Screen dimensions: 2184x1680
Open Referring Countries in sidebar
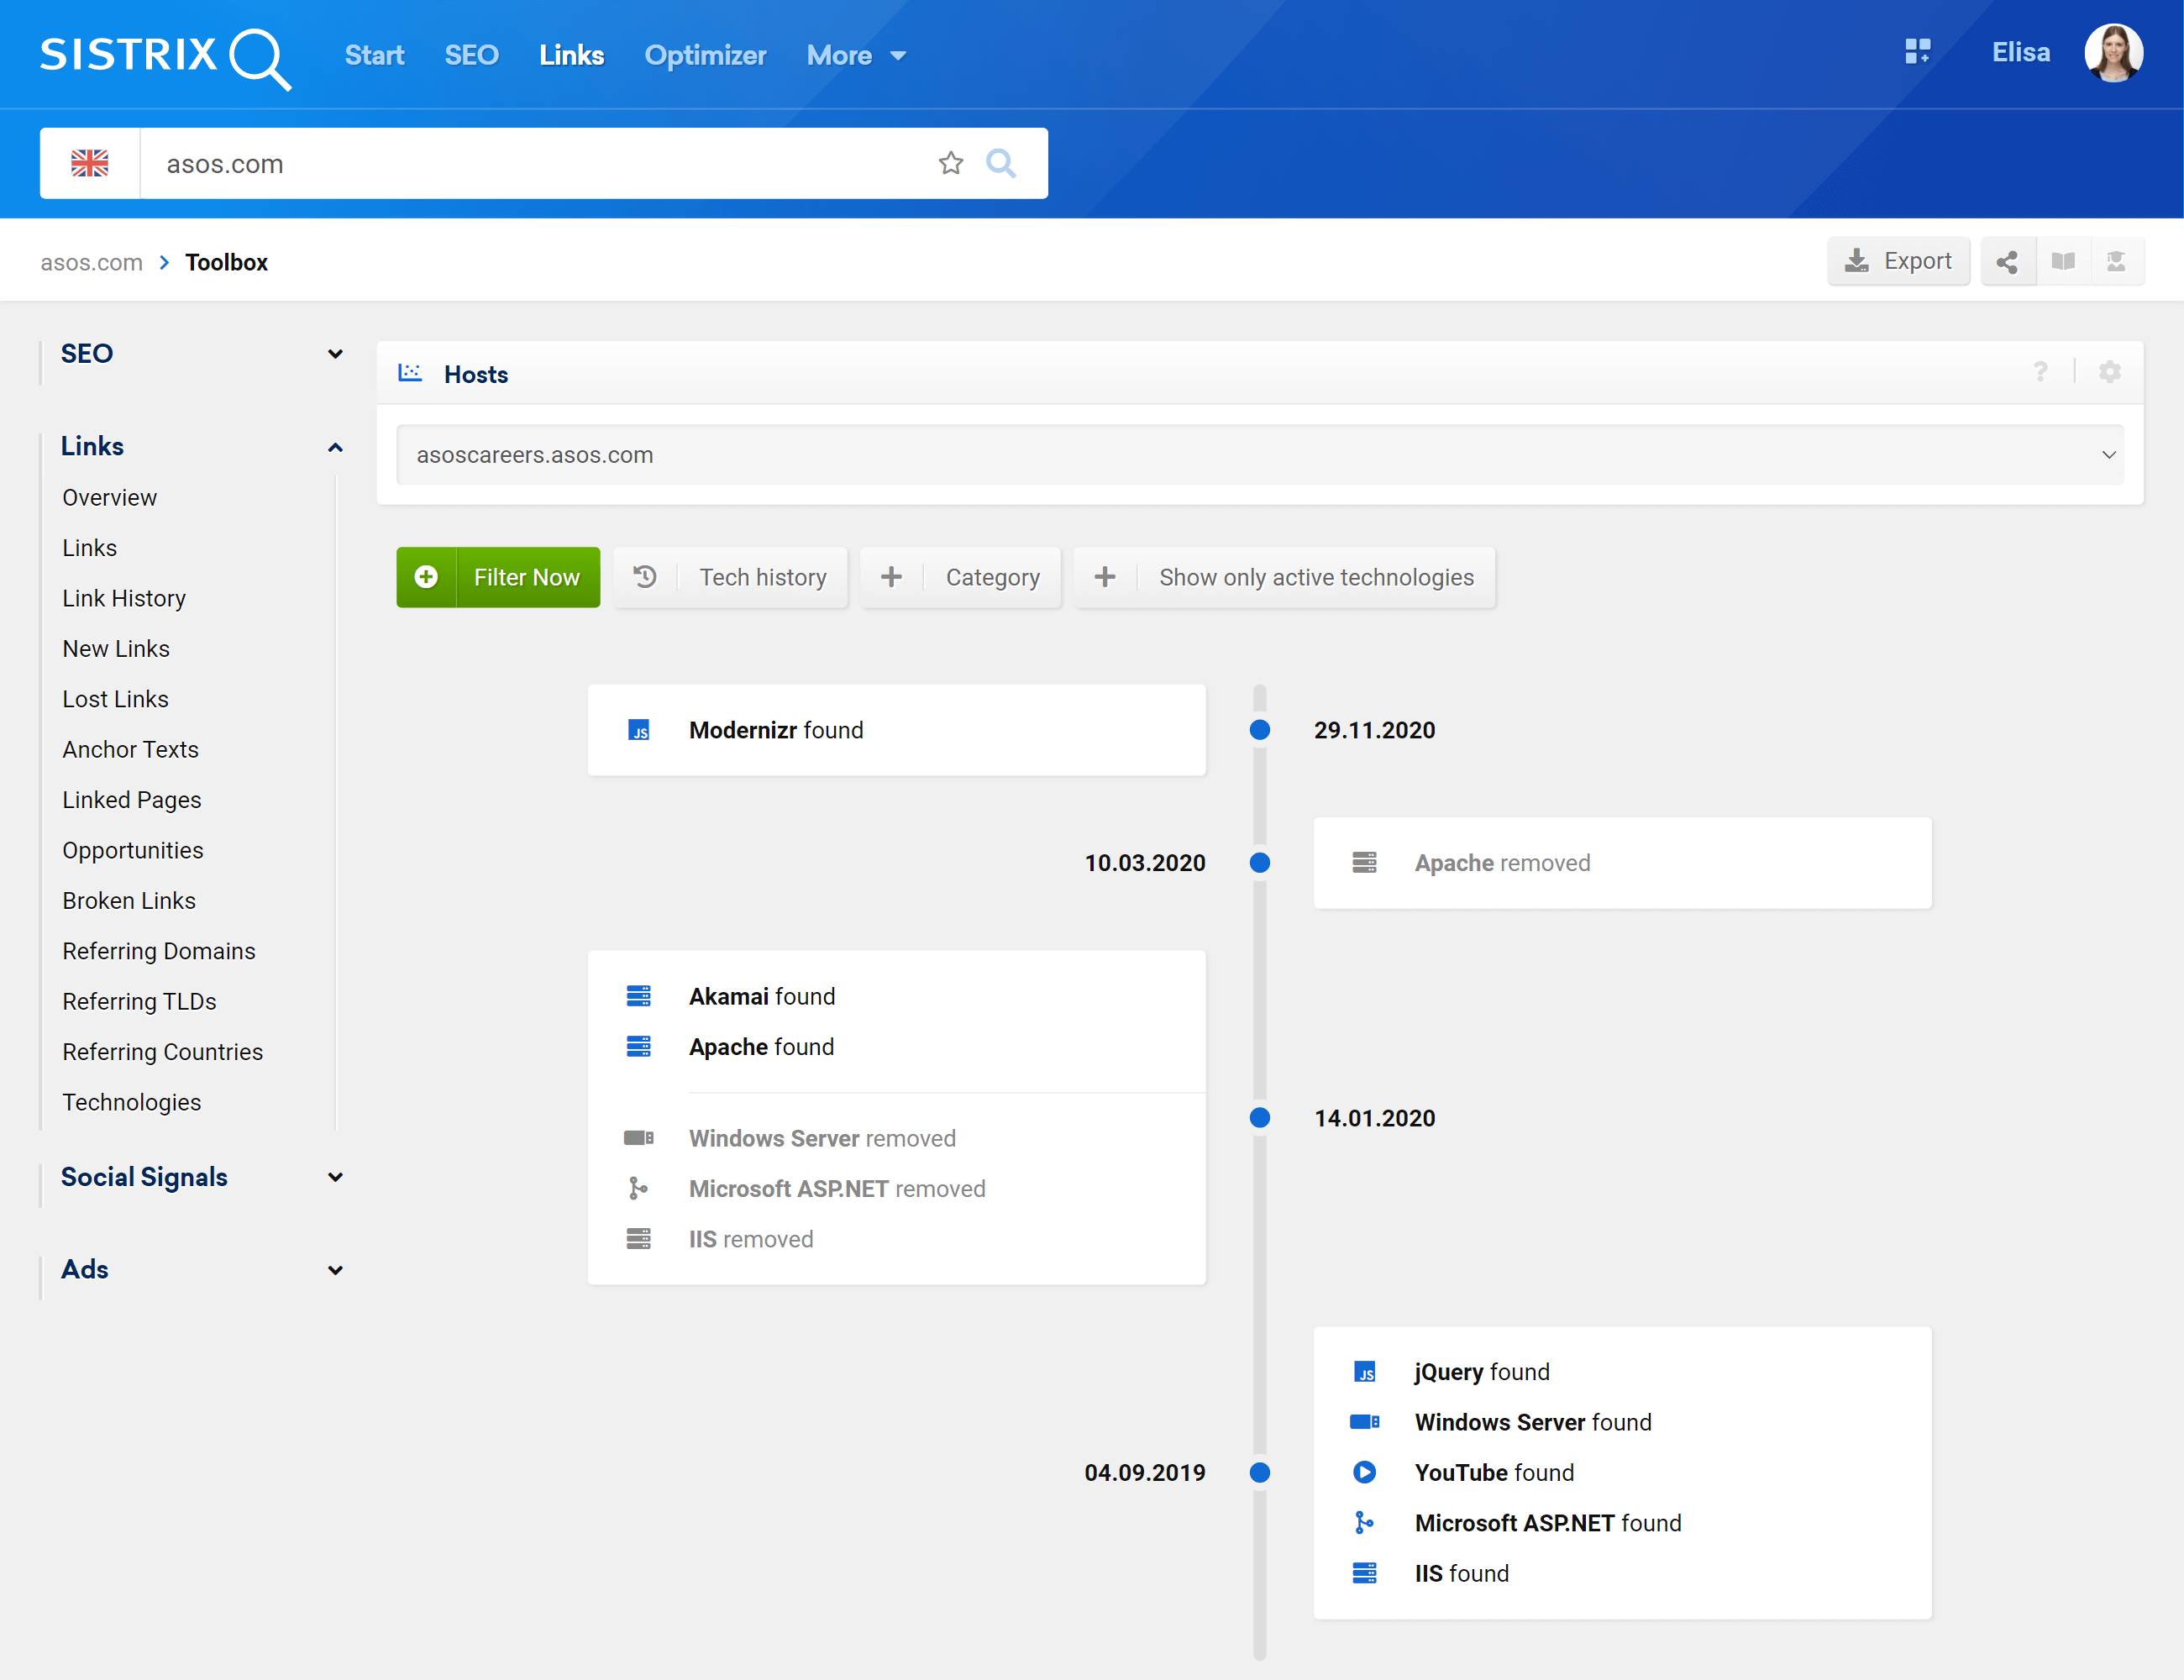click(163, 1052)
